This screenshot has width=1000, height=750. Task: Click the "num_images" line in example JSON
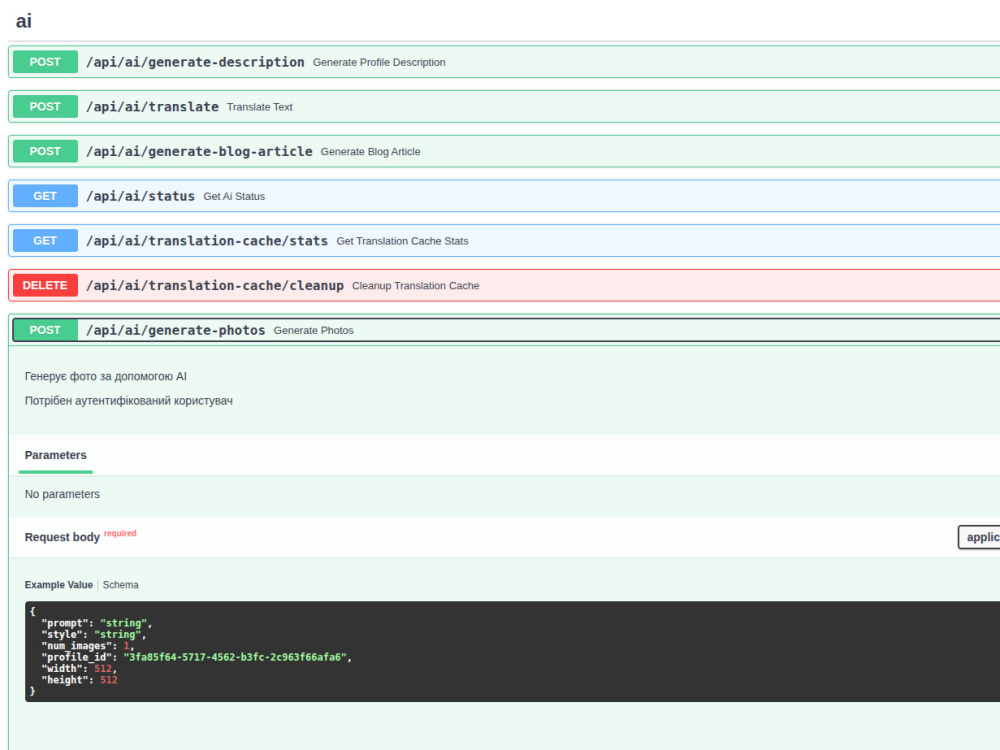point(87,646)
